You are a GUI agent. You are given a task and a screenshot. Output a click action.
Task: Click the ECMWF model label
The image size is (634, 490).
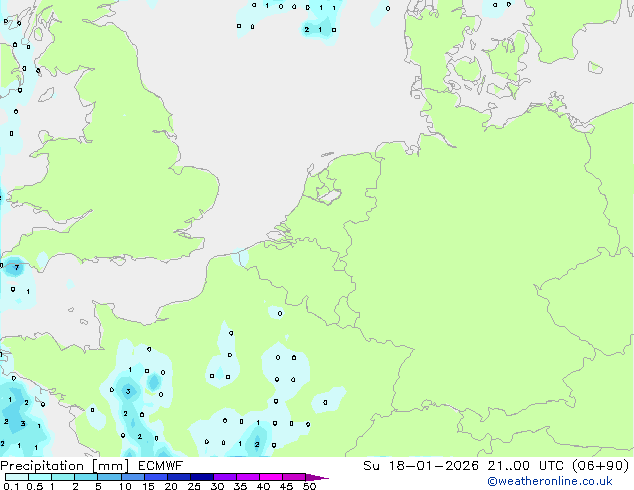pyautogui.click(x=161, y=466)
